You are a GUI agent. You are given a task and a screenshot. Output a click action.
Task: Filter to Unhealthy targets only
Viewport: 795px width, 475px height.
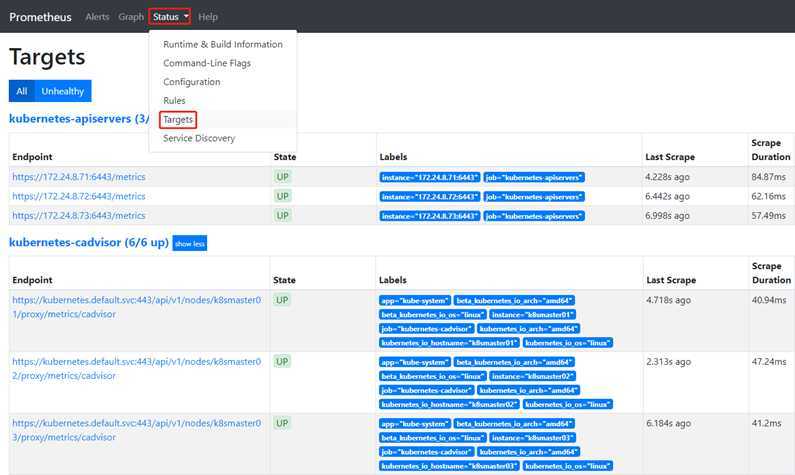63,91
